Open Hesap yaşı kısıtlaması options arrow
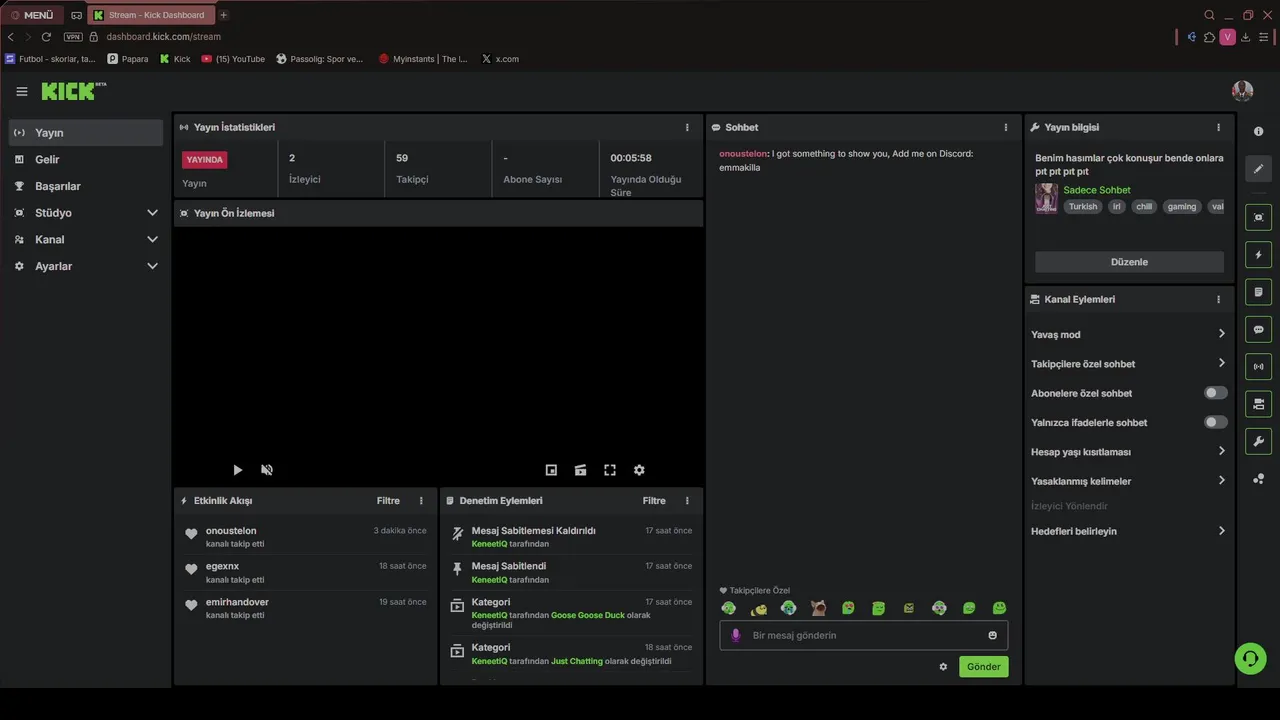 (1221, 451)
